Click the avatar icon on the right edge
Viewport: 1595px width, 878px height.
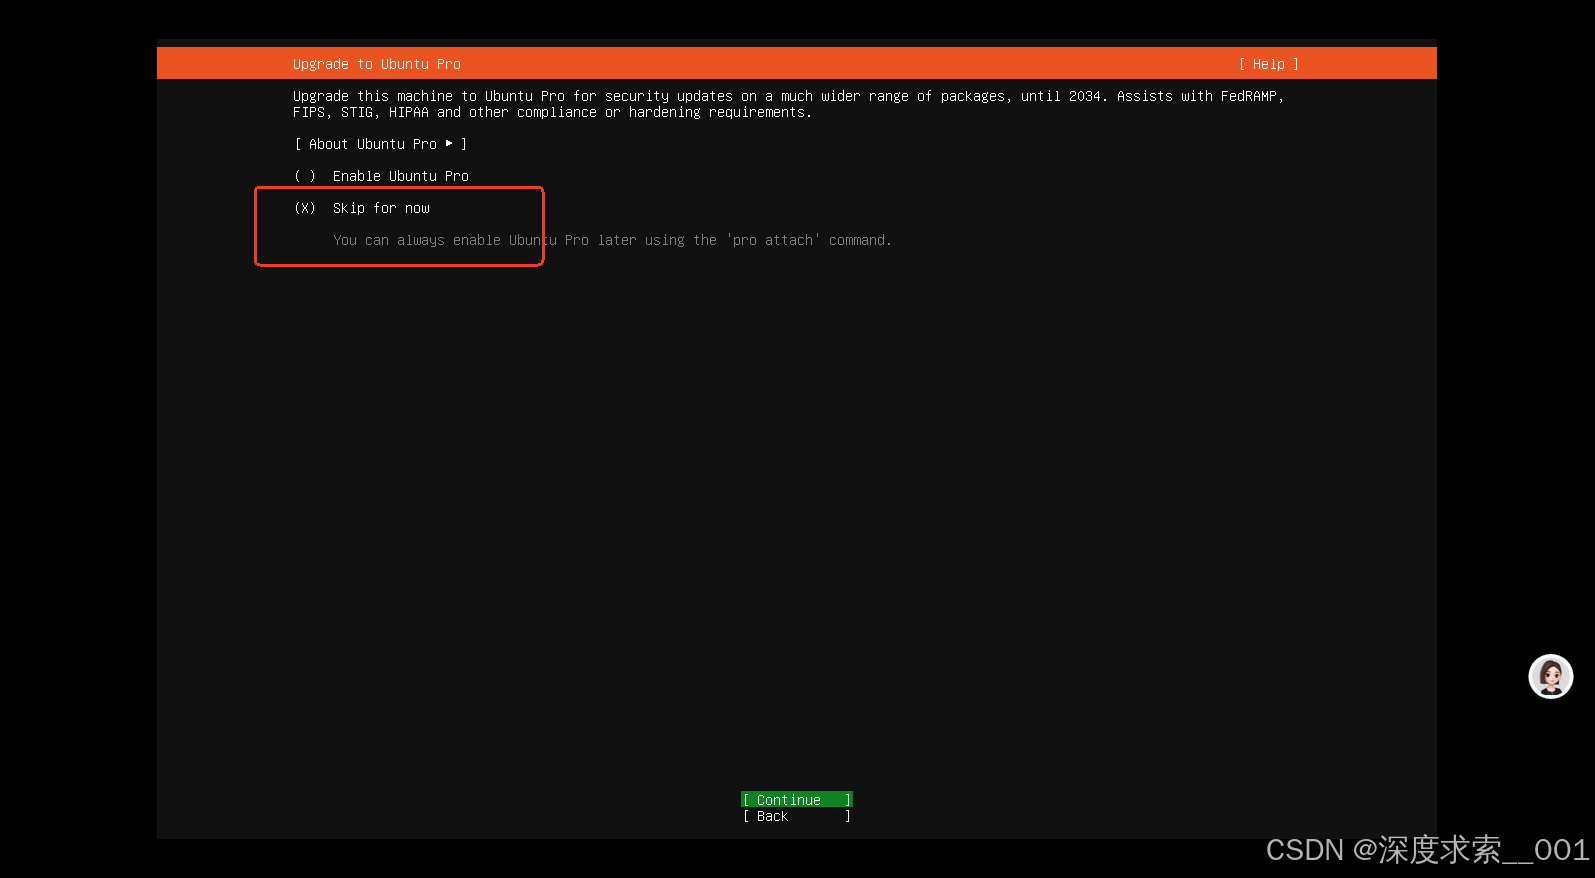coord(1550,677)
